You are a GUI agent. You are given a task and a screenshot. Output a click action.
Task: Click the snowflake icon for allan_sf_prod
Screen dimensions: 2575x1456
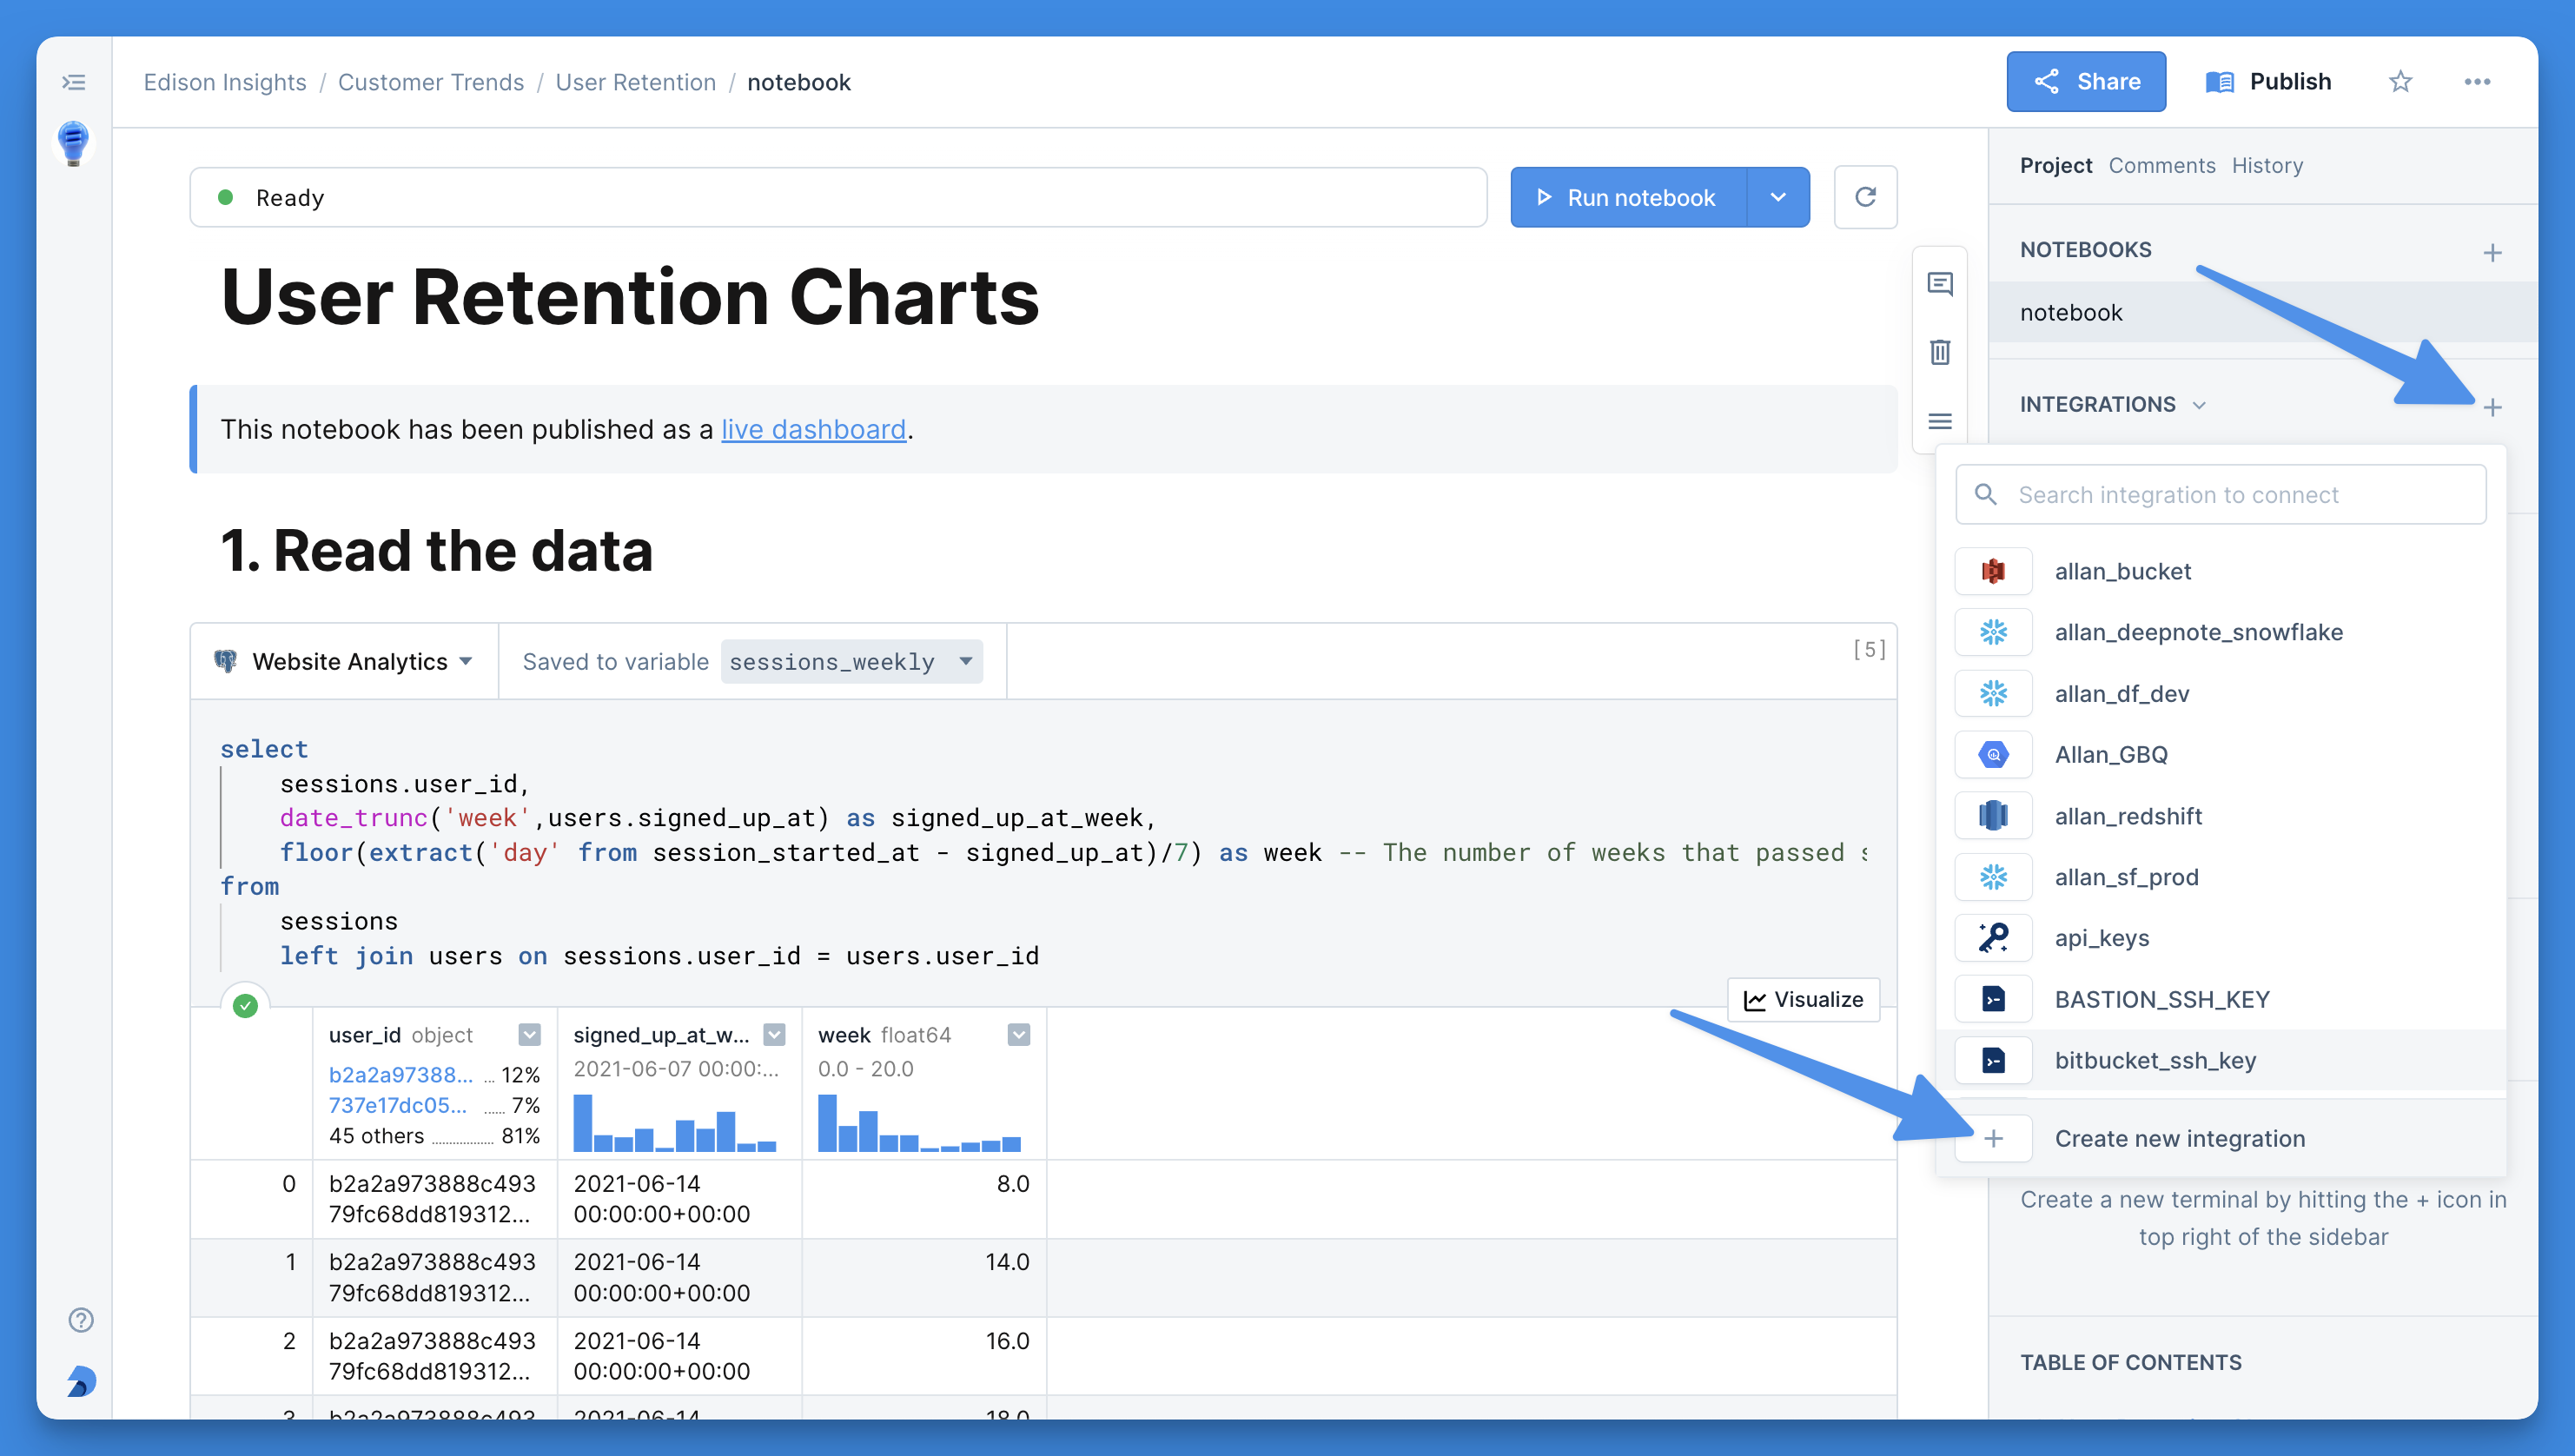(x=1993, y=877)
